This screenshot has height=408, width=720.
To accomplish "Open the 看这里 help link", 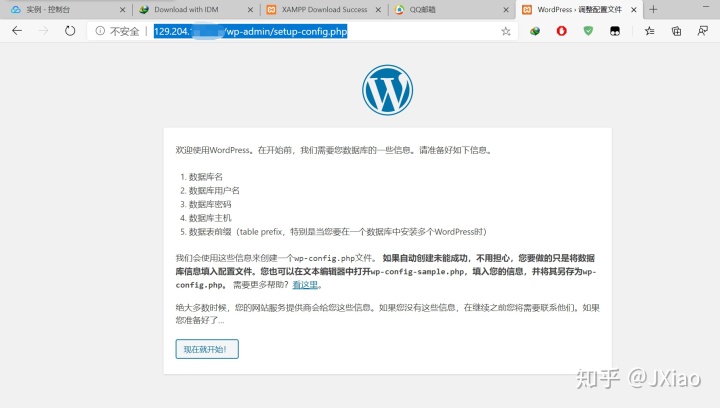I will (305, 285).
